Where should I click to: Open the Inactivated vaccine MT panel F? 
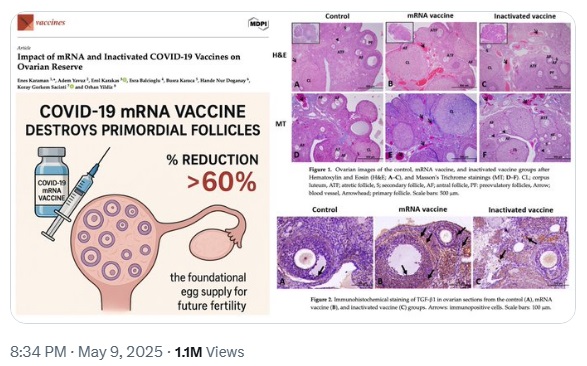click(525, 127)
